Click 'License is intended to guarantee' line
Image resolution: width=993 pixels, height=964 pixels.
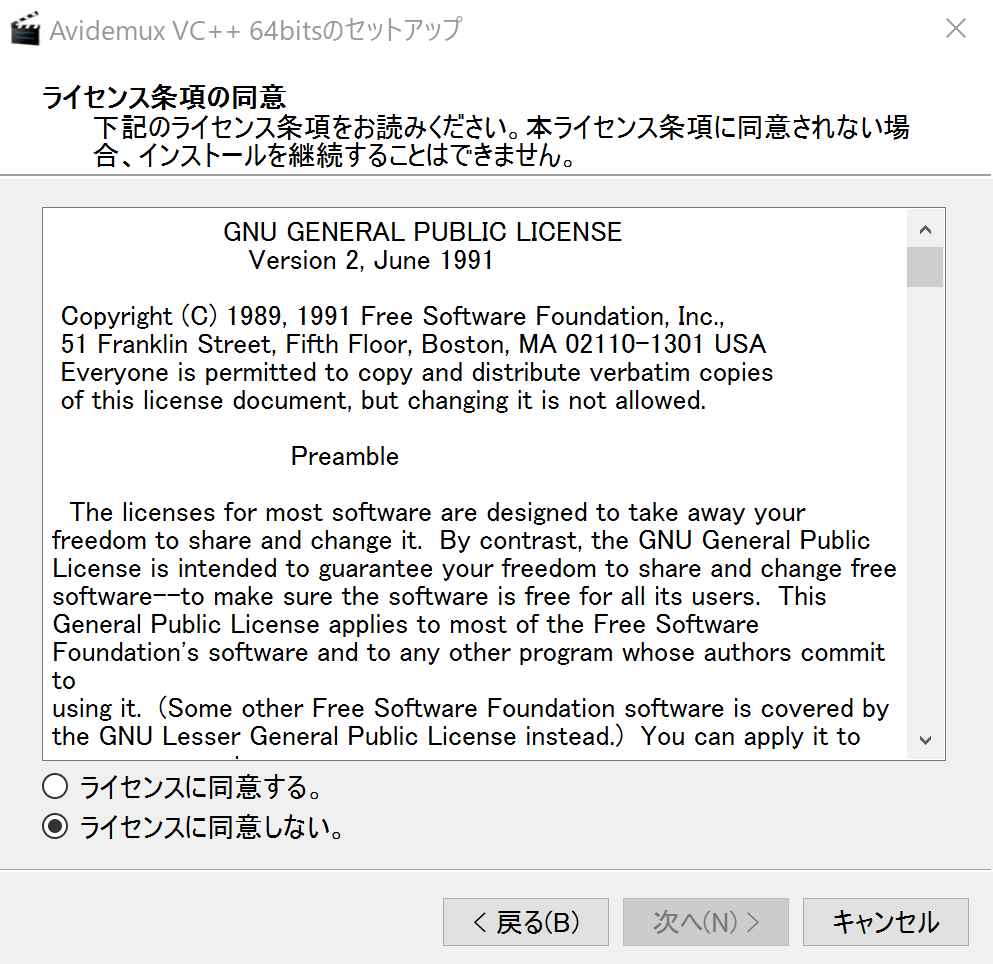[474, 568]
